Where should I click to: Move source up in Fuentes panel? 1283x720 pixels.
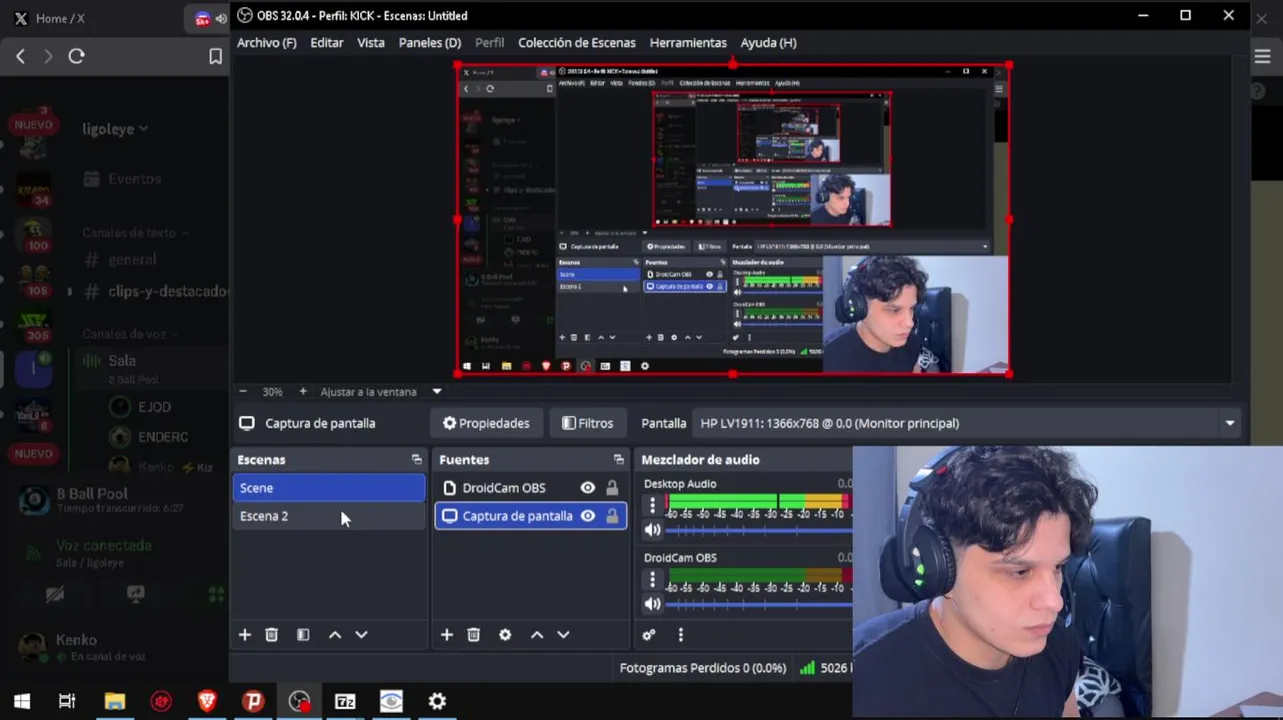tap(537, 635)
